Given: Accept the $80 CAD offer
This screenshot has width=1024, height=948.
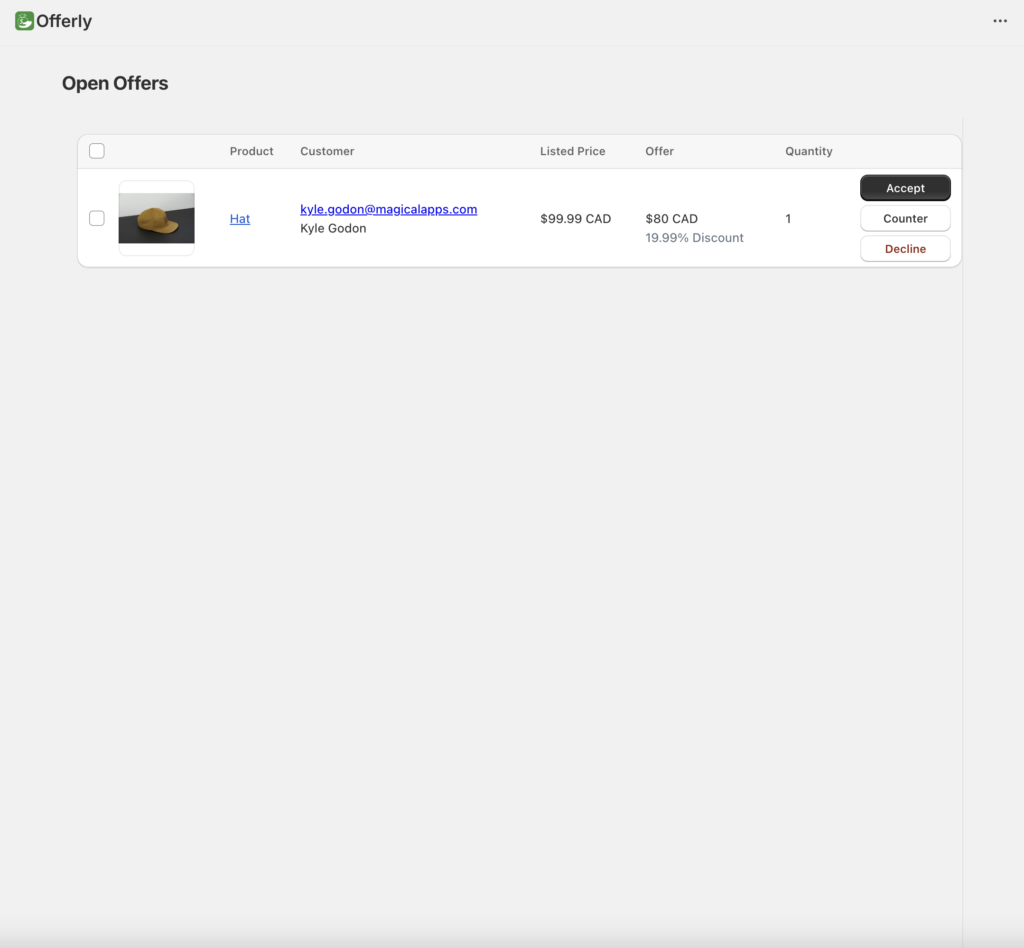Looking at the screenshot, I should coord(905,188).
